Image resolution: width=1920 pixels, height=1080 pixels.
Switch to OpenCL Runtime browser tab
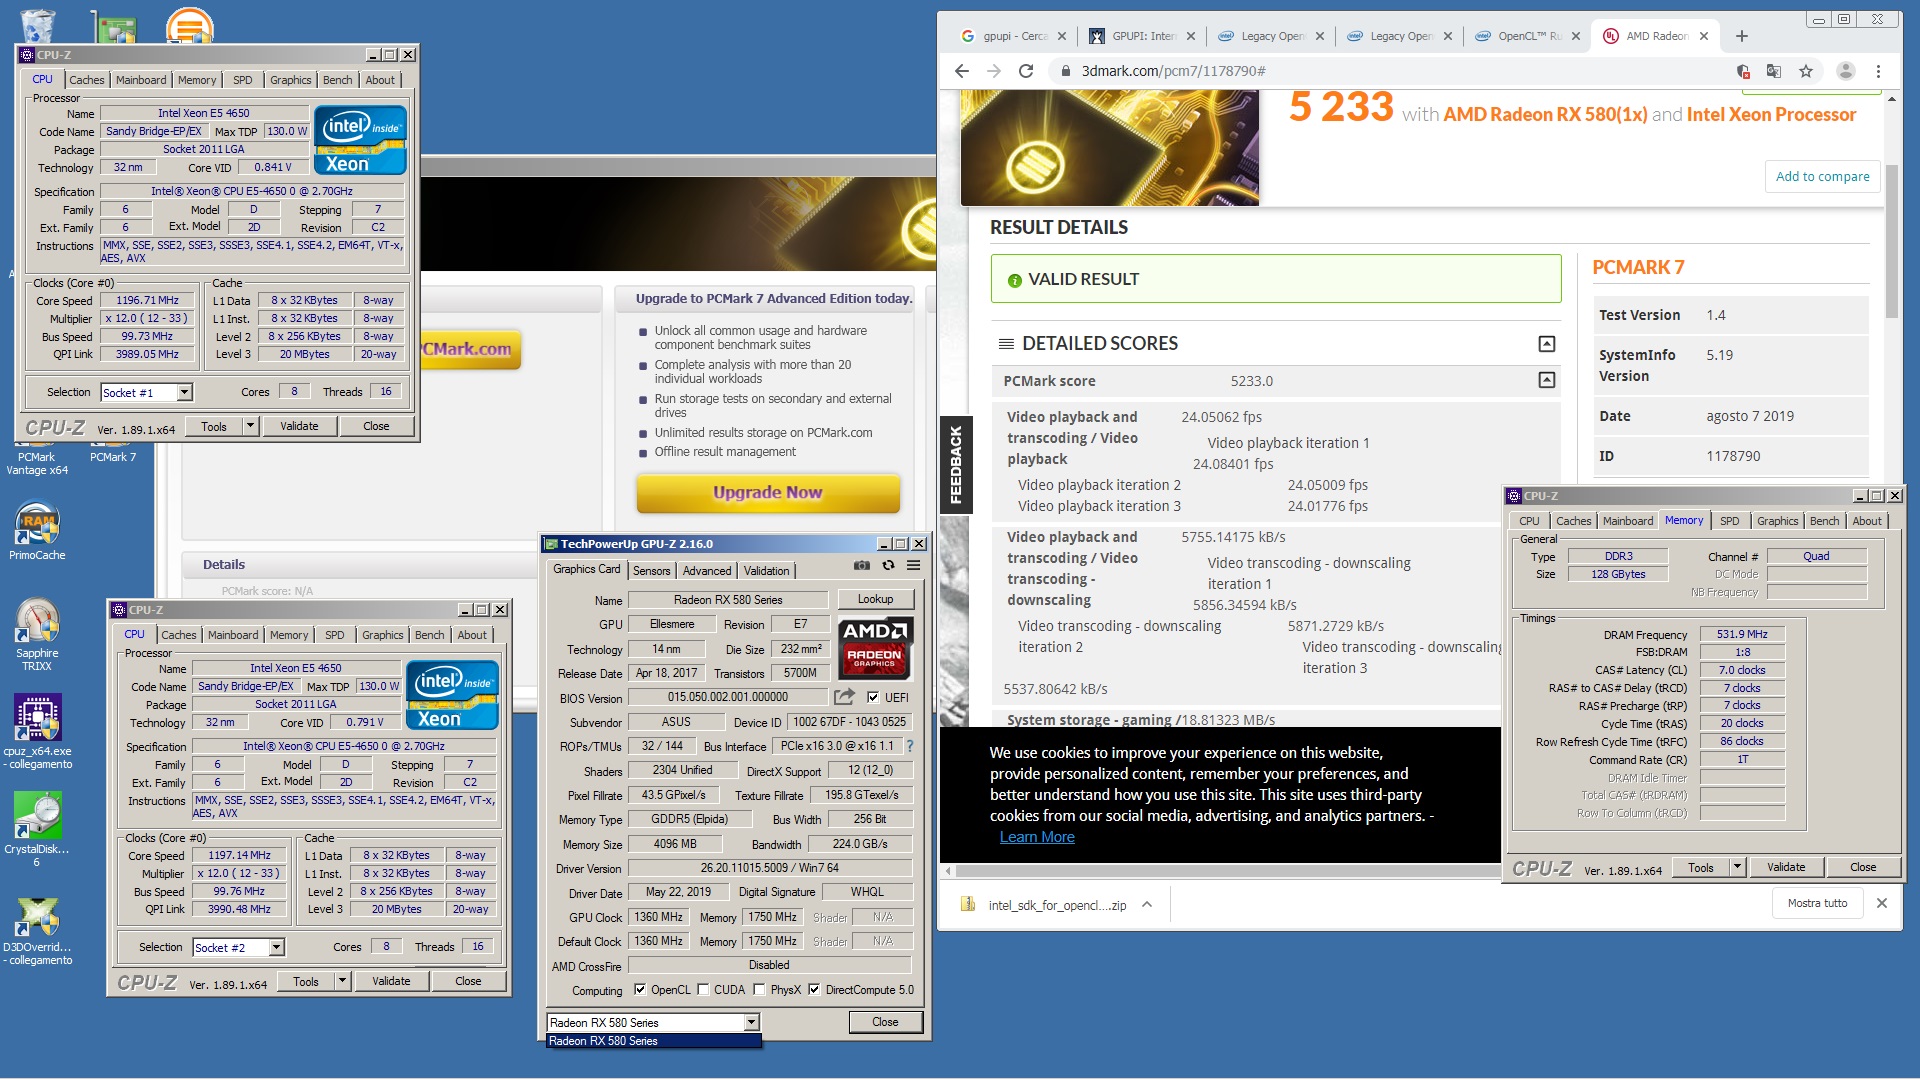tap(1529, 36)
